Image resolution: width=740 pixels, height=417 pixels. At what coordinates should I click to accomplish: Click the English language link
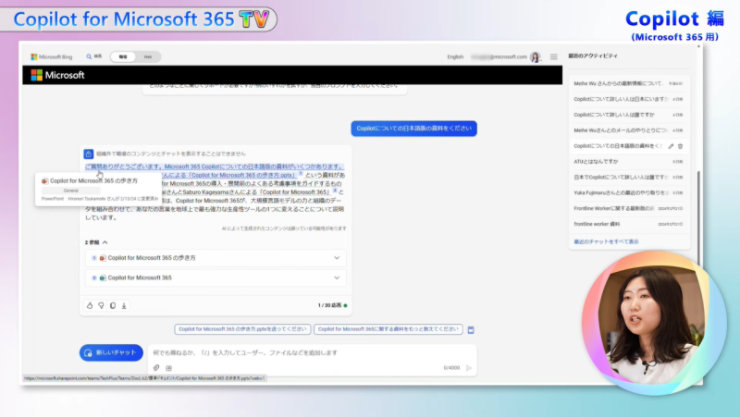[455, 57]
